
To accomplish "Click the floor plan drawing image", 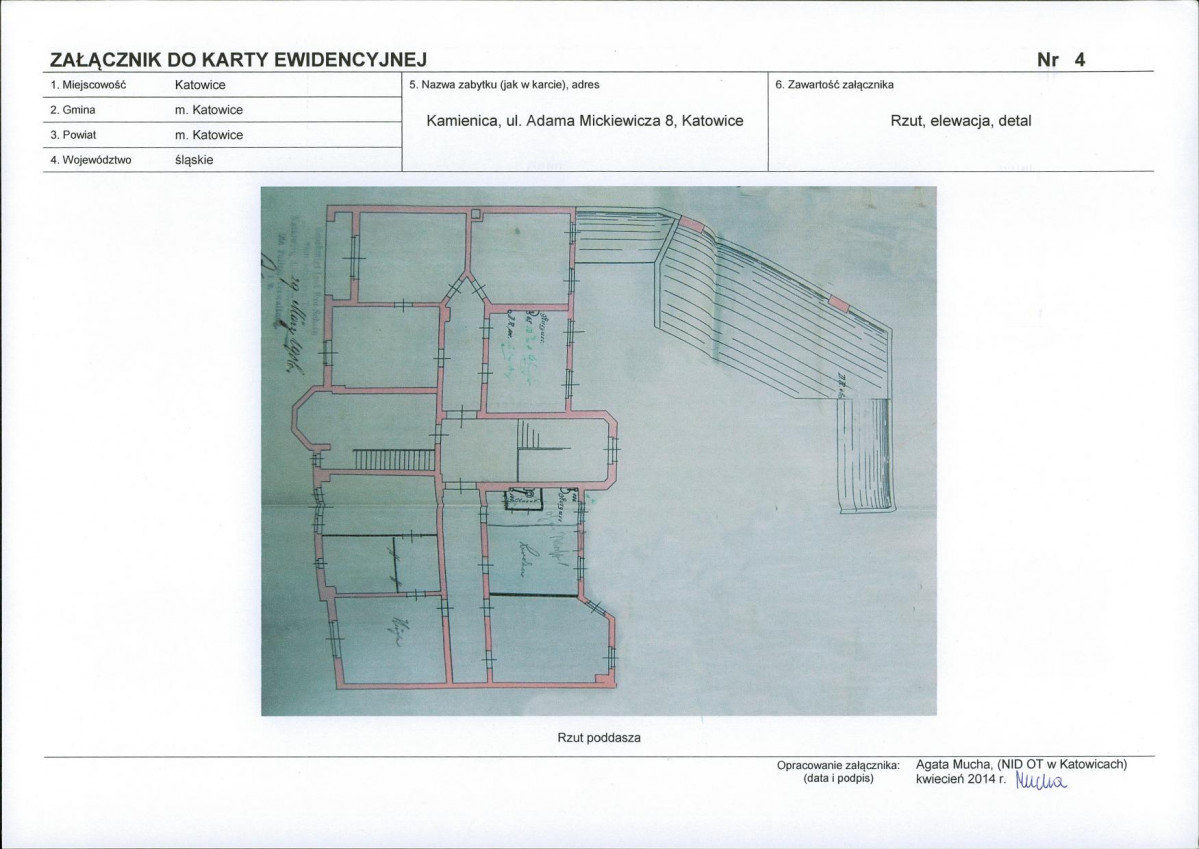I will click(x=599, y=451).
